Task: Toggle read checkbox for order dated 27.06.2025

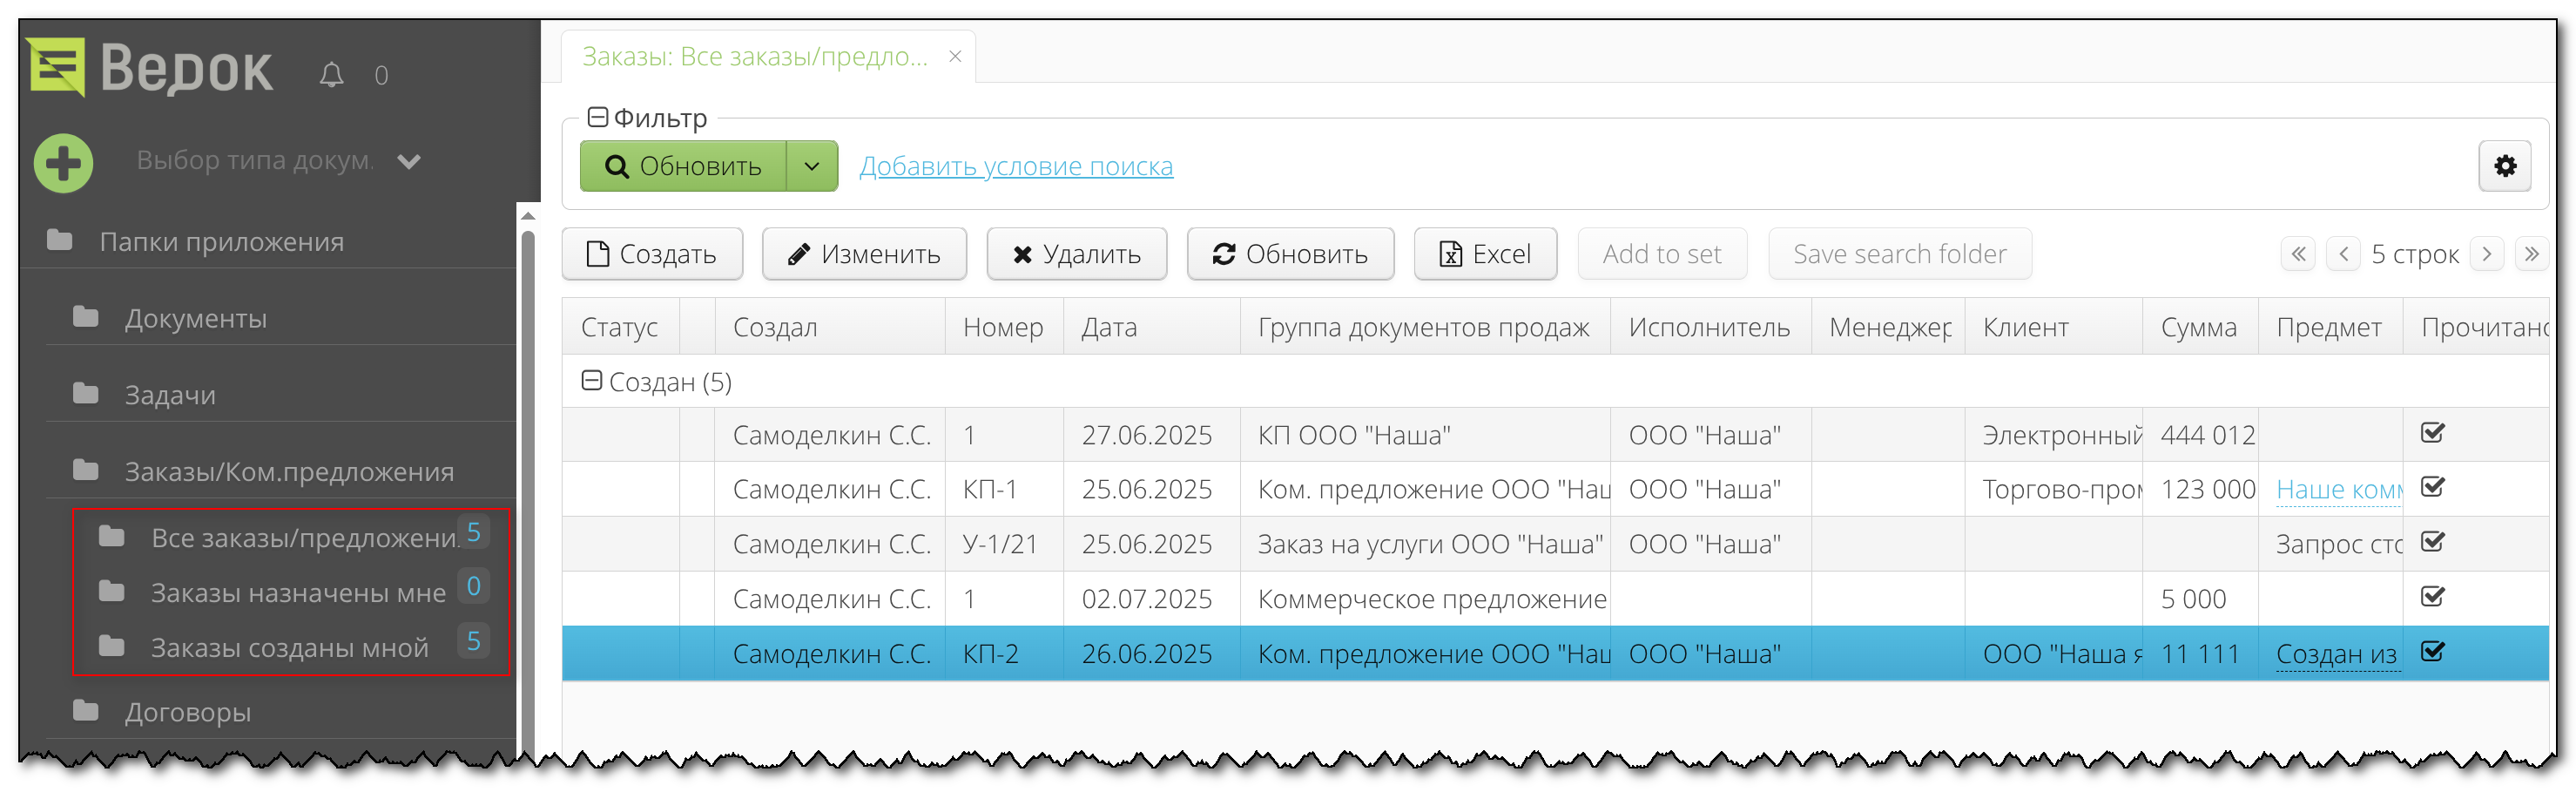Action: (2432, 433)
